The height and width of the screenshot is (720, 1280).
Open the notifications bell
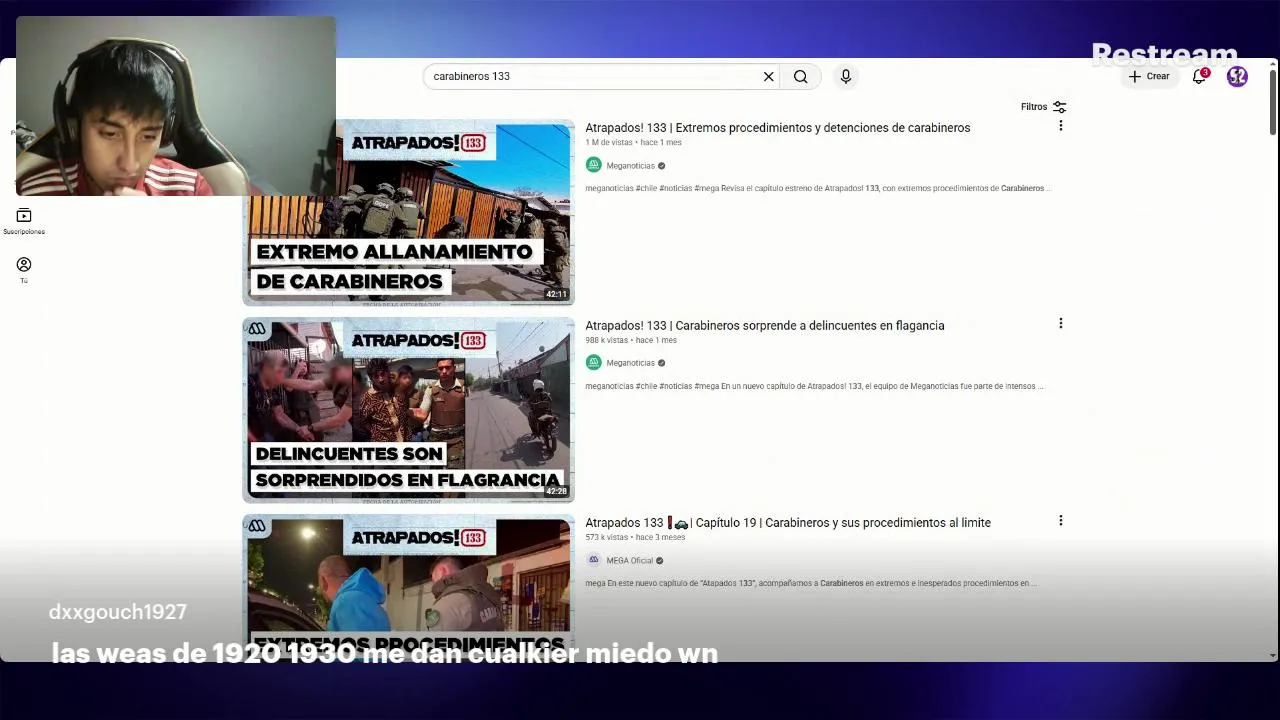click(x=1199, y=76)
